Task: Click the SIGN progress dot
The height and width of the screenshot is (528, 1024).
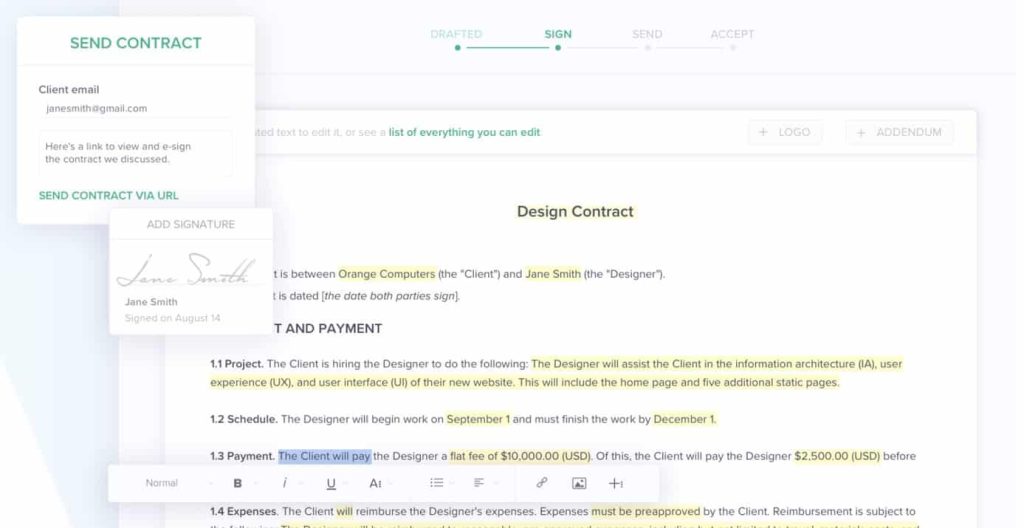Action: pyautogui.click(x=558, y=48)
